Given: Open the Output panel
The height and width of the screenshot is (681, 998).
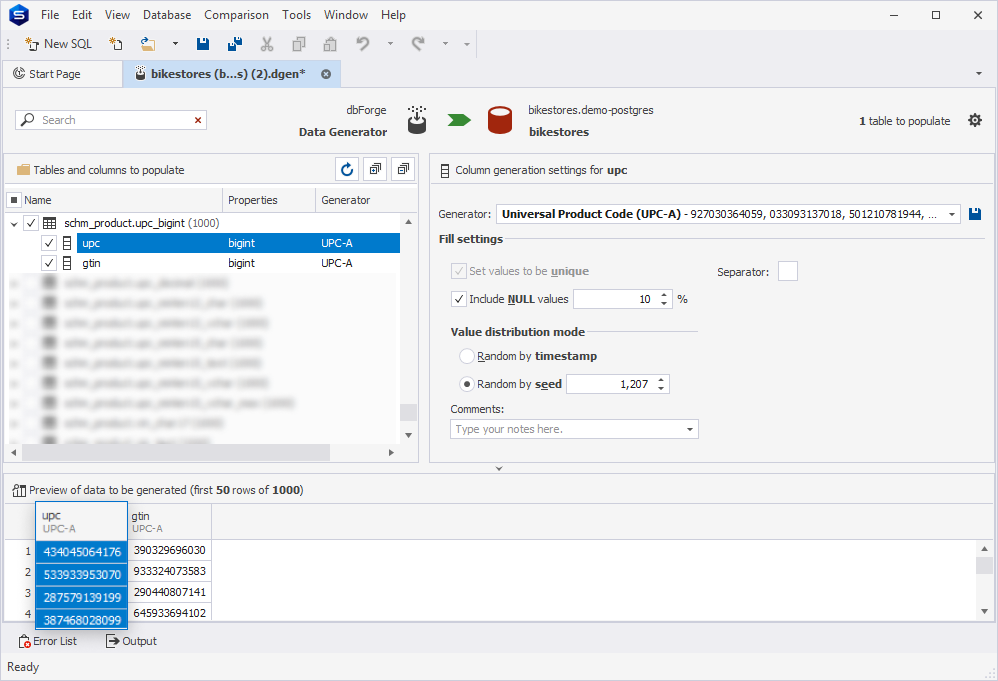Looking at the screenshot, I should click(131, 641).
